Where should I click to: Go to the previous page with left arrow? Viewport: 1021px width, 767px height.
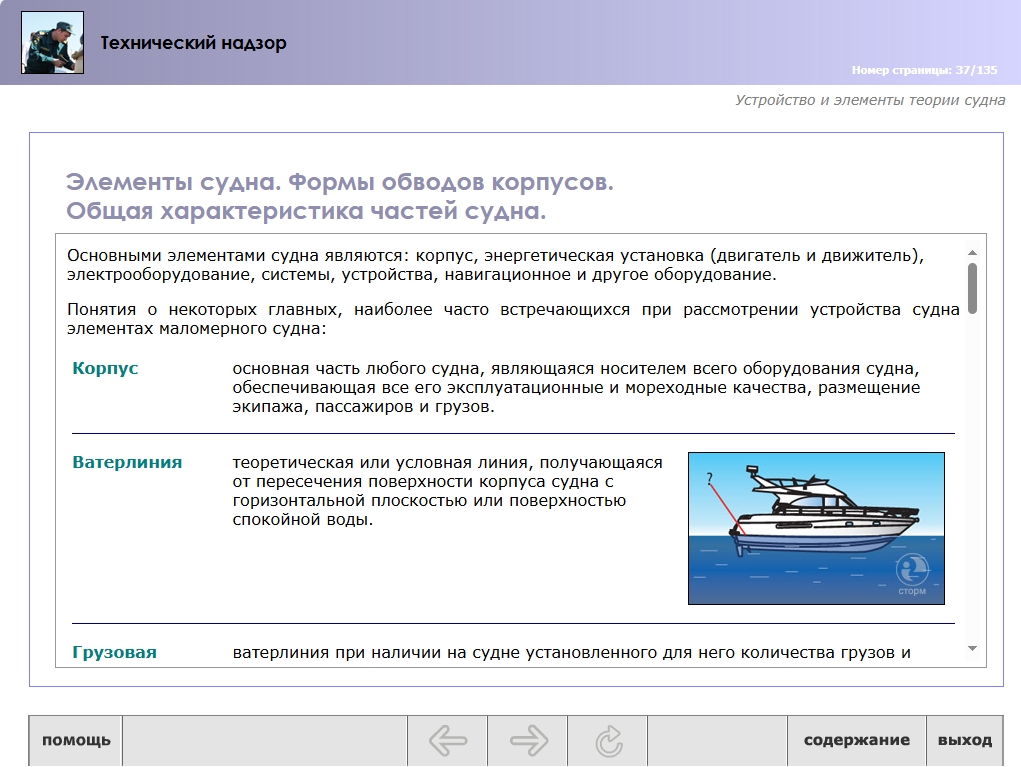448,740
